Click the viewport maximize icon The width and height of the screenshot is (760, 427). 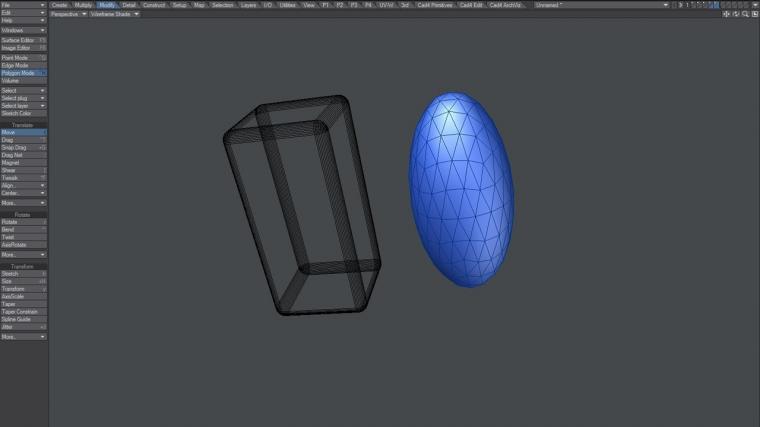coord(754,14)
